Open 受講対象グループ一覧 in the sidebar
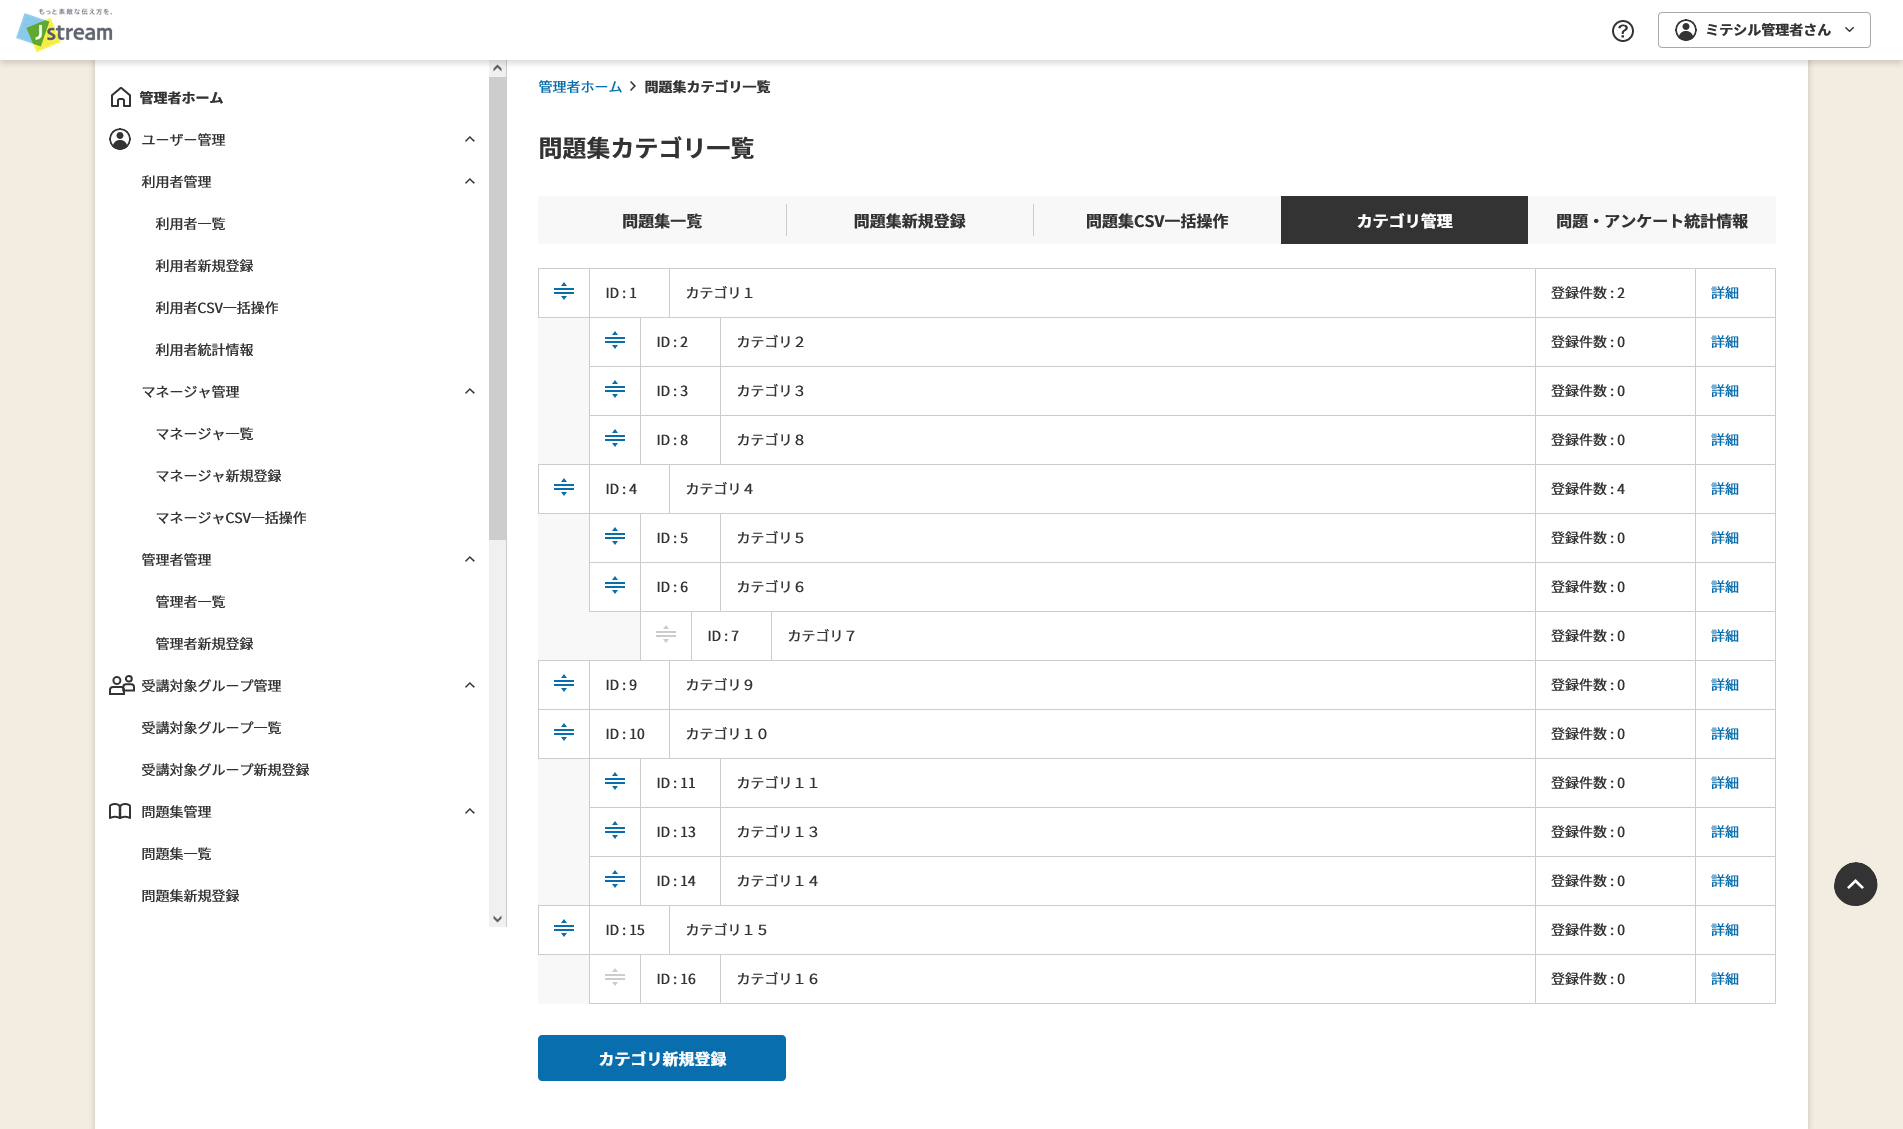The height and width of the screenshot is (1129, 1903). 211,728
